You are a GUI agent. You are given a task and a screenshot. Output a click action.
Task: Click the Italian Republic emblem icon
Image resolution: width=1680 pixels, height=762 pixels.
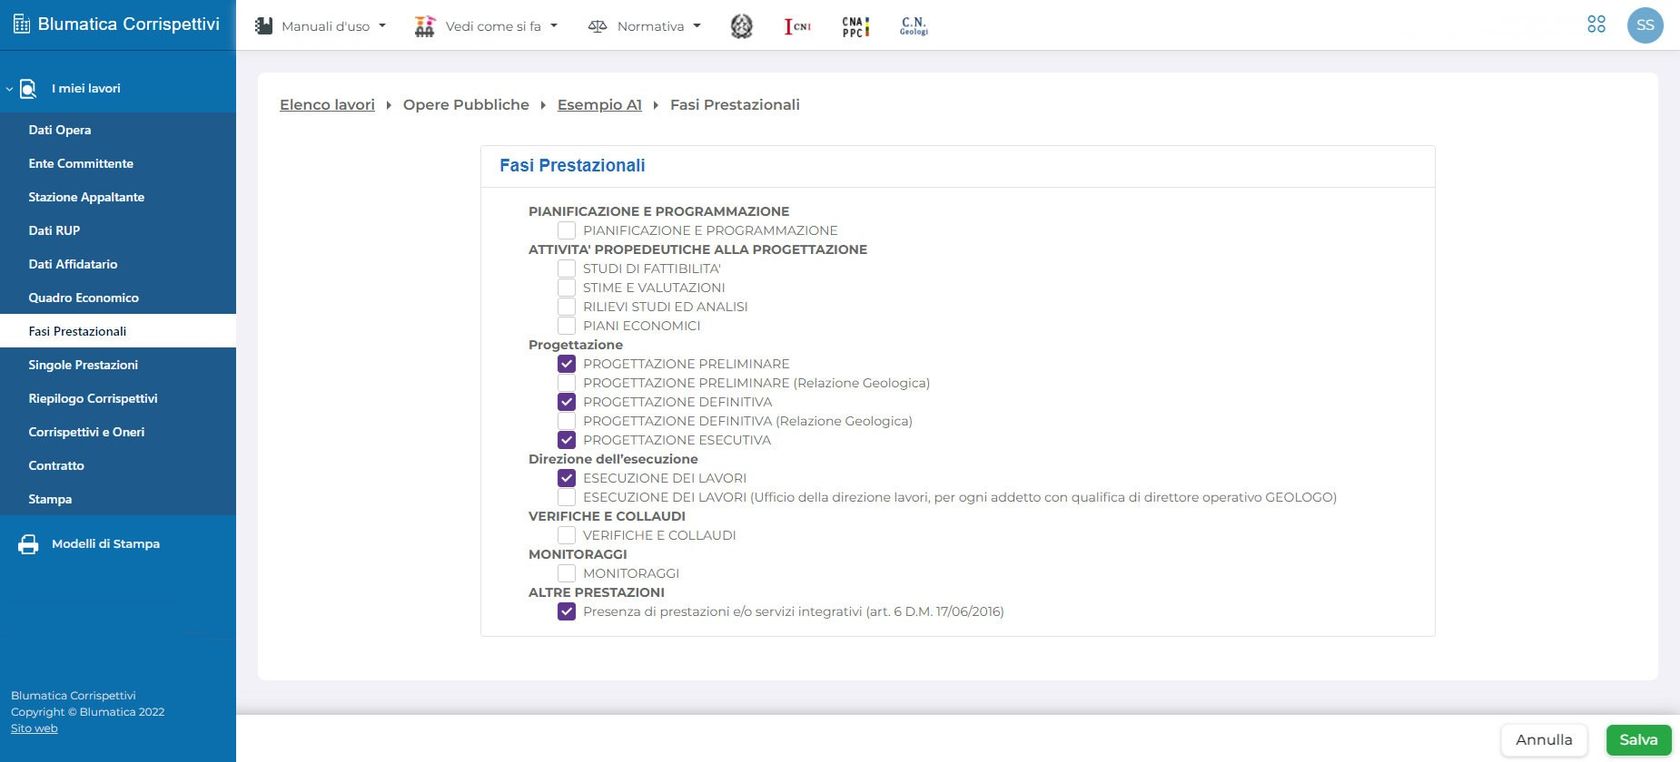tap(741, 26)
